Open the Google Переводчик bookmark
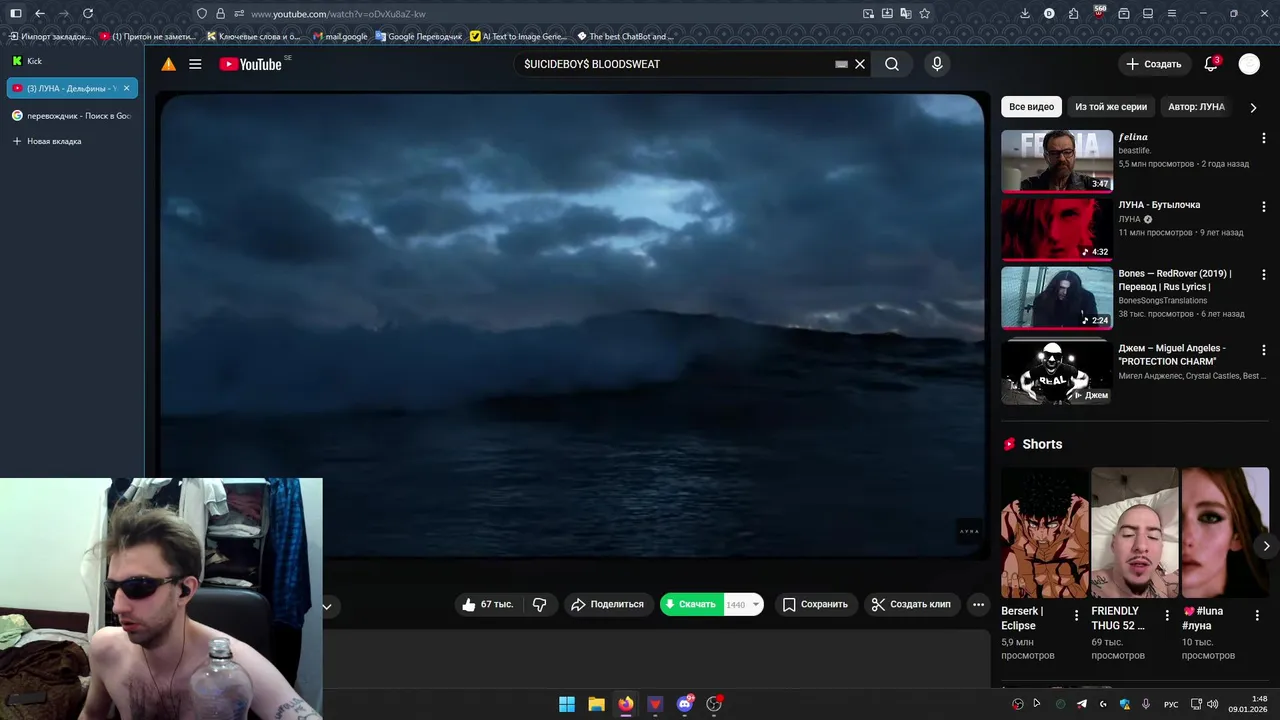Screen dimensions: 1280x720 [419, 37]
